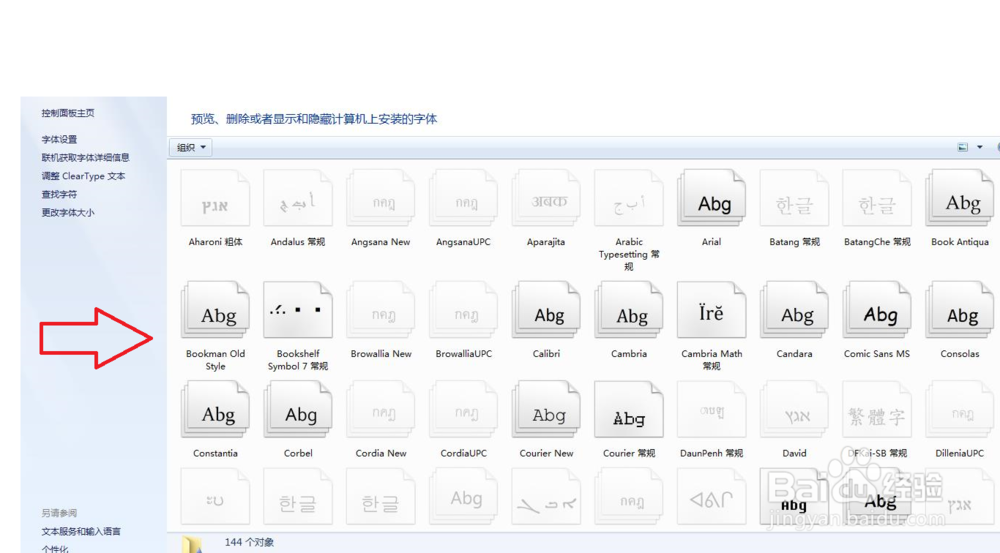The height and width of the screenshot is (553, 1000).
Task: Open 控制面板主页 link
Action: 68,113
